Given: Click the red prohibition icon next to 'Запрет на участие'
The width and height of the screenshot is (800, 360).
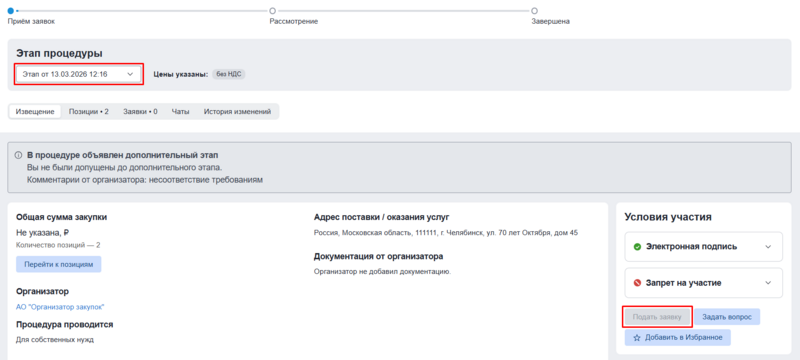Looking at the screenshot, I should tap(637, 283).
